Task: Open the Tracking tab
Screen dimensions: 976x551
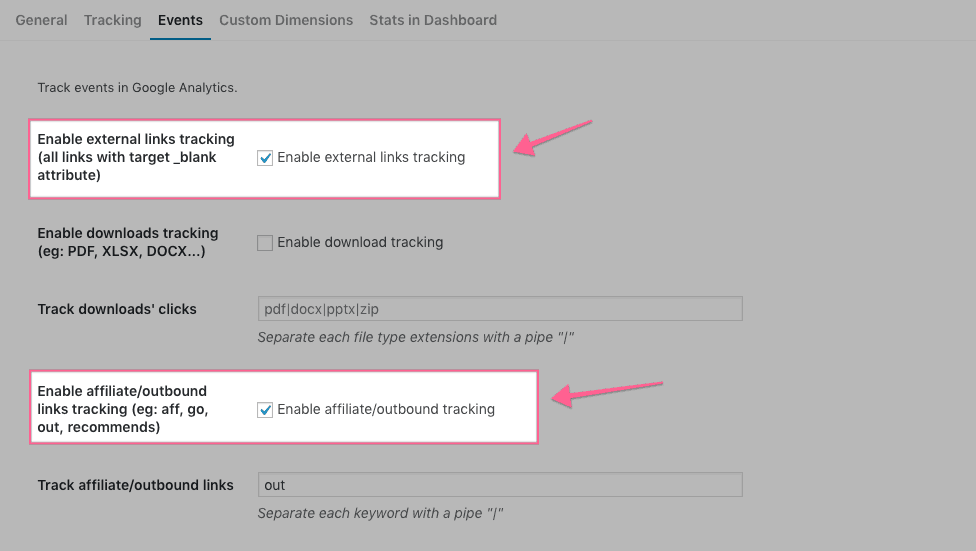Action: (x=113, y=20)
